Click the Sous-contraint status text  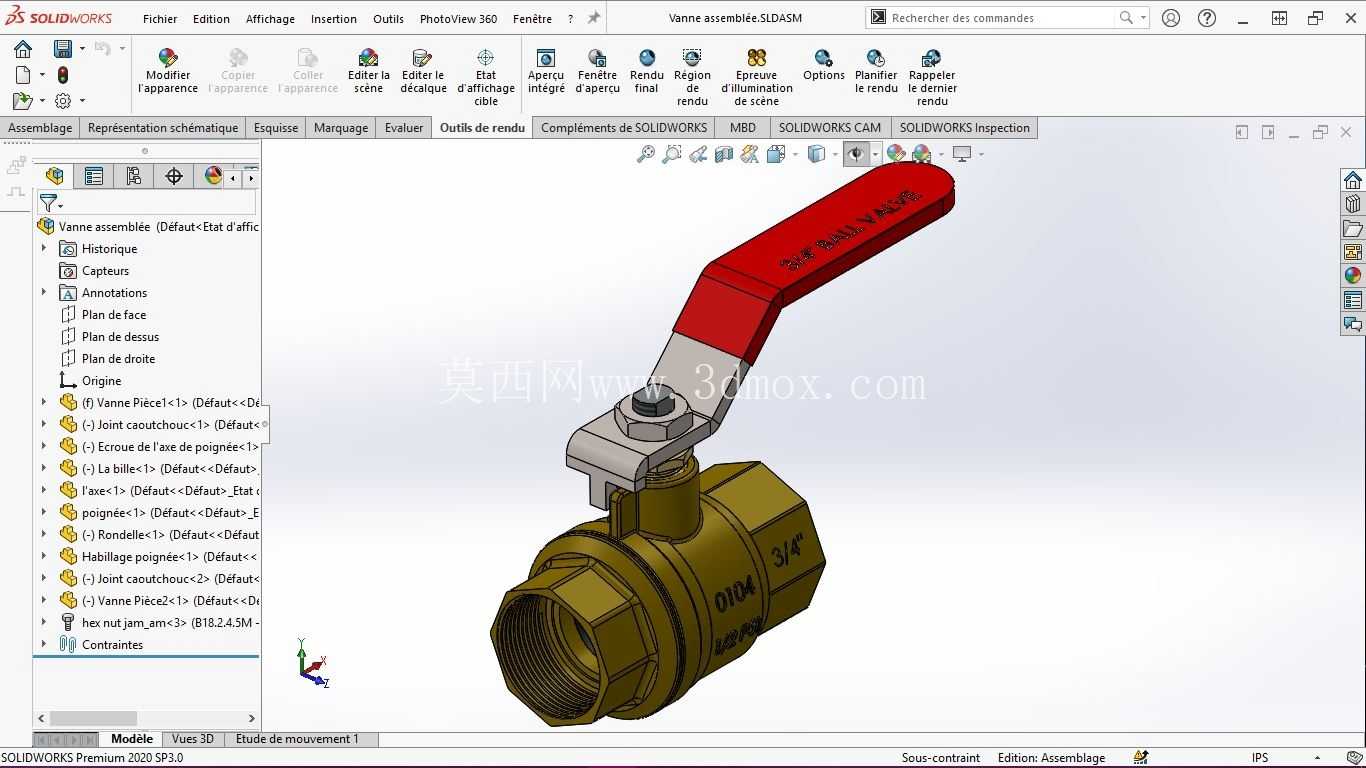[x=941, y=758]
